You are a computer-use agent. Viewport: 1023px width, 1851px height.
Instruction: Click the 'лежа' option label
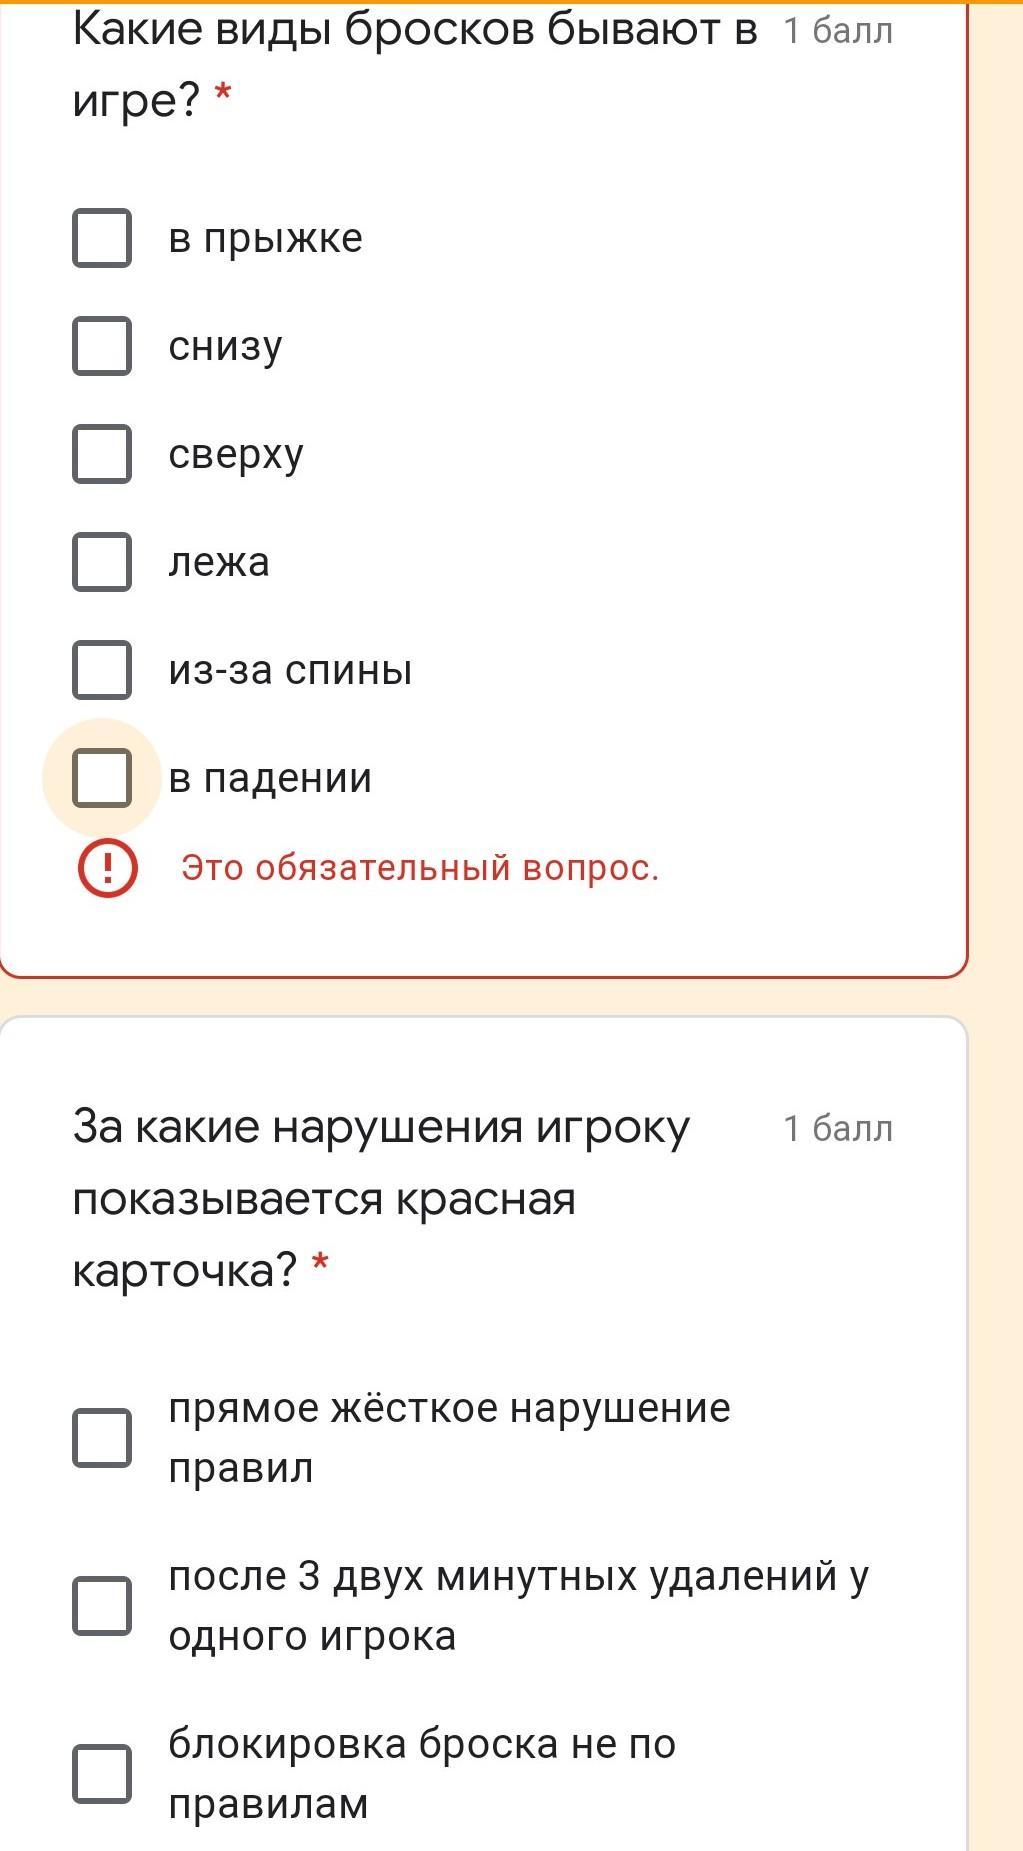pos(219,562)
